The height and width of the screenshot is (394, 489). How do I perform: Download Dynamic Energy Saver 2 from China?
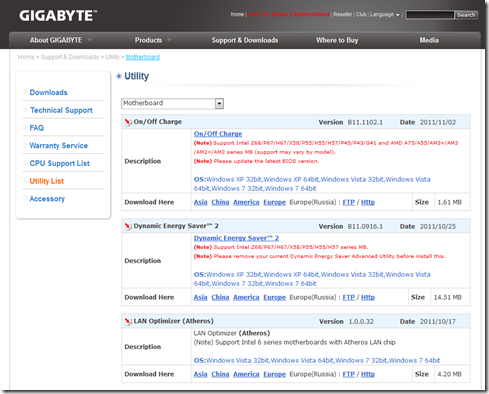[x=220, y=297]
